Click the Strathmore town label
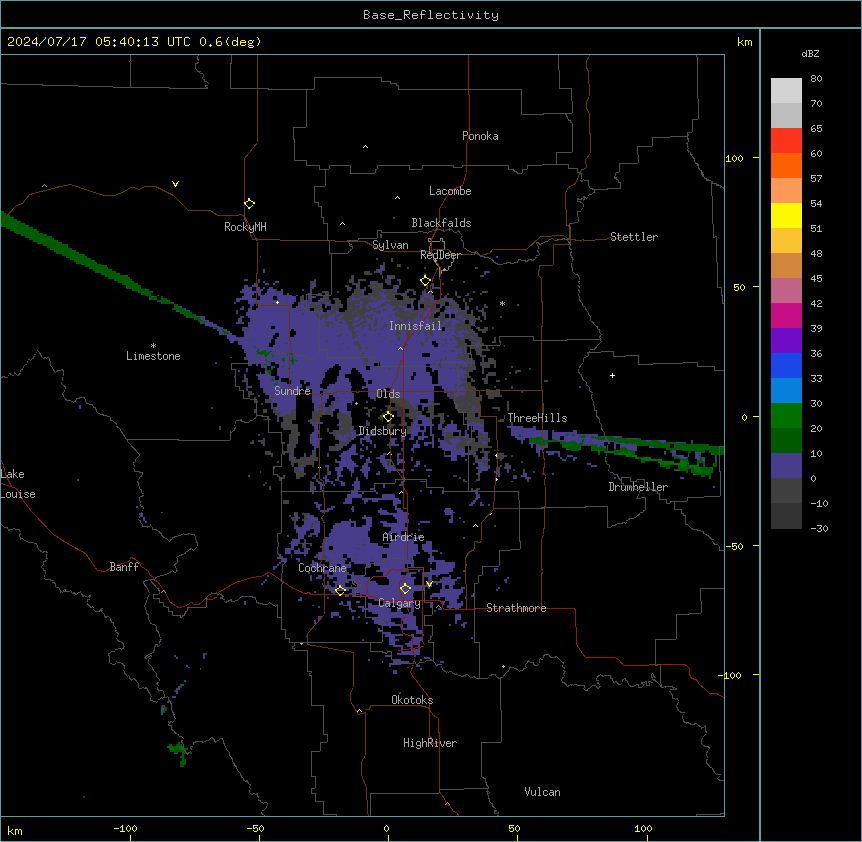862x842 pixels. (516, 608)
